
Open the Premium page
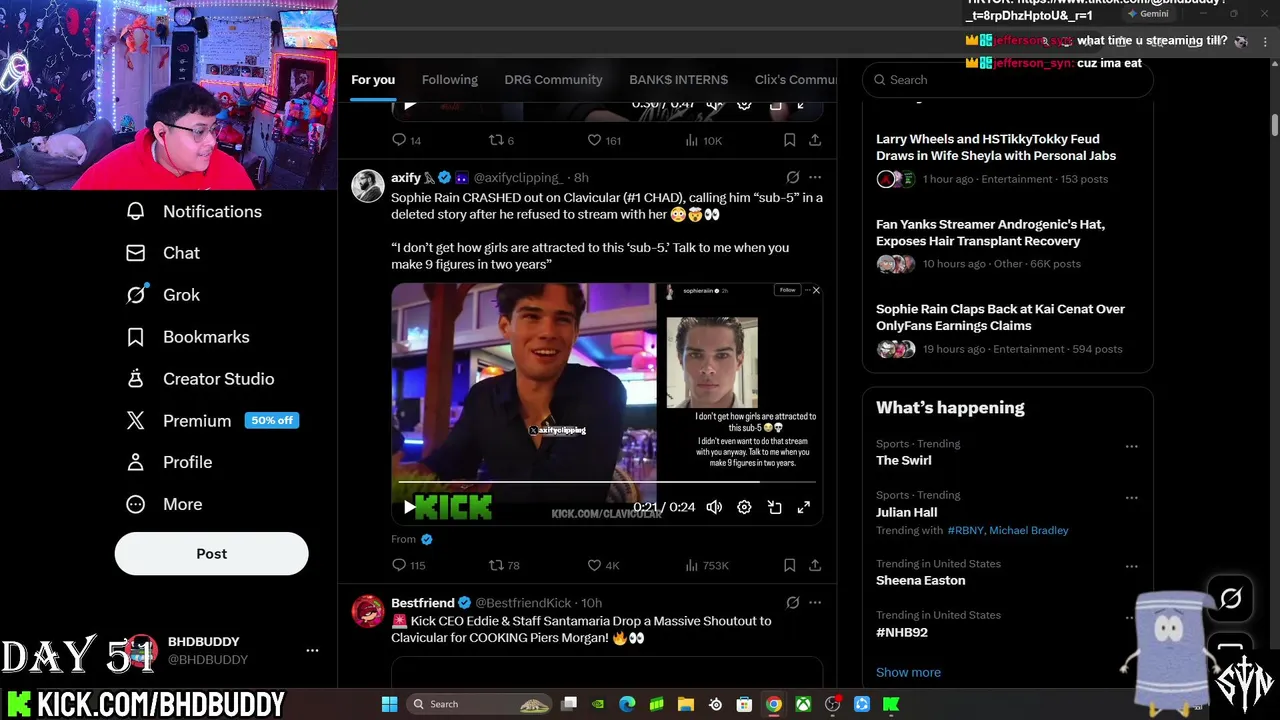[212, 421]
